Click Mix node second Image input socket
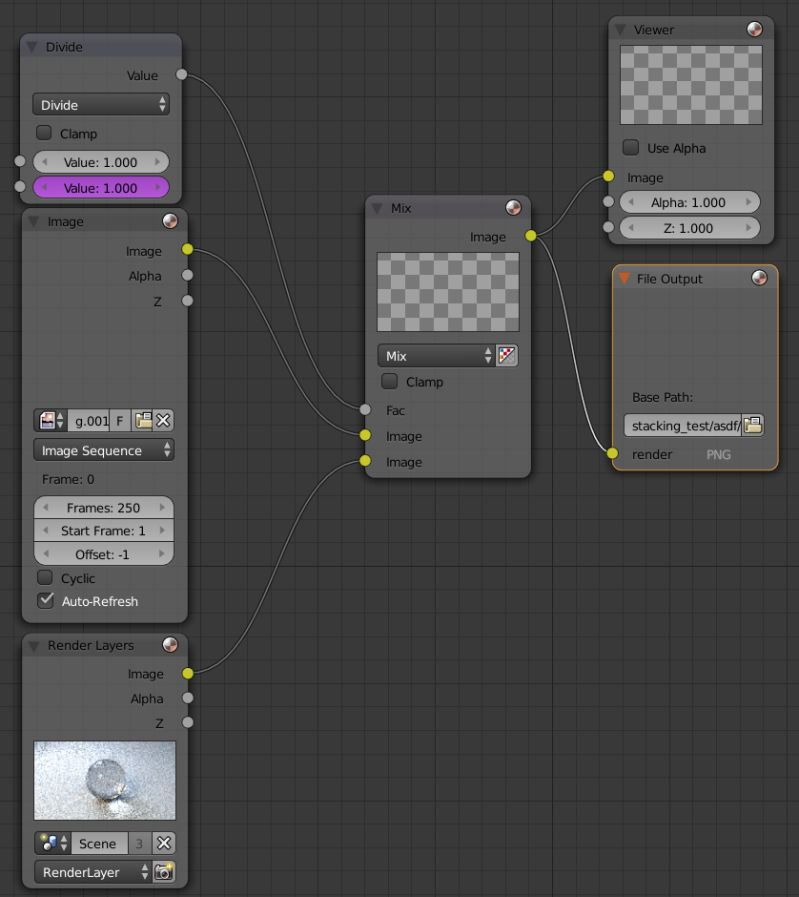 [x=365, y=461]
